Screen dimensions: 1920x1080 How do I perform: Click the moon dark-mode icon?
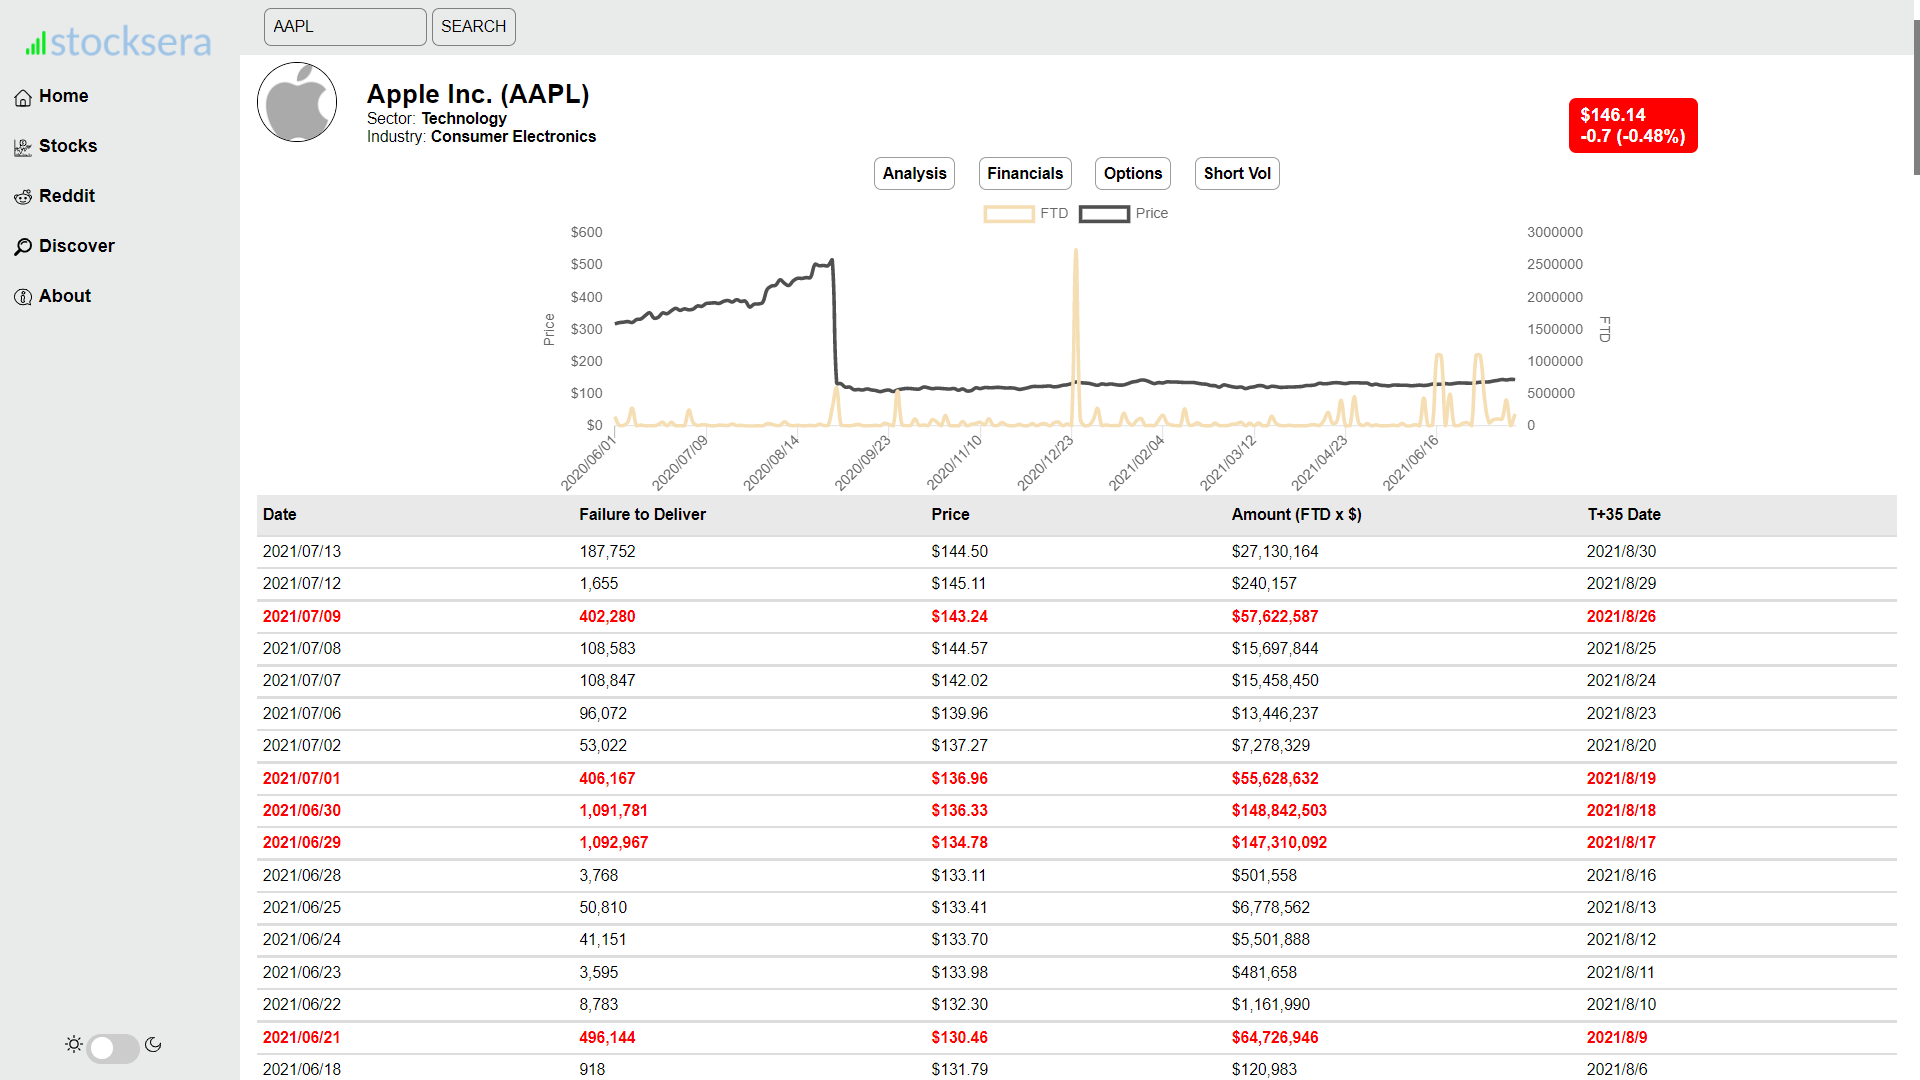[153, 1044]
